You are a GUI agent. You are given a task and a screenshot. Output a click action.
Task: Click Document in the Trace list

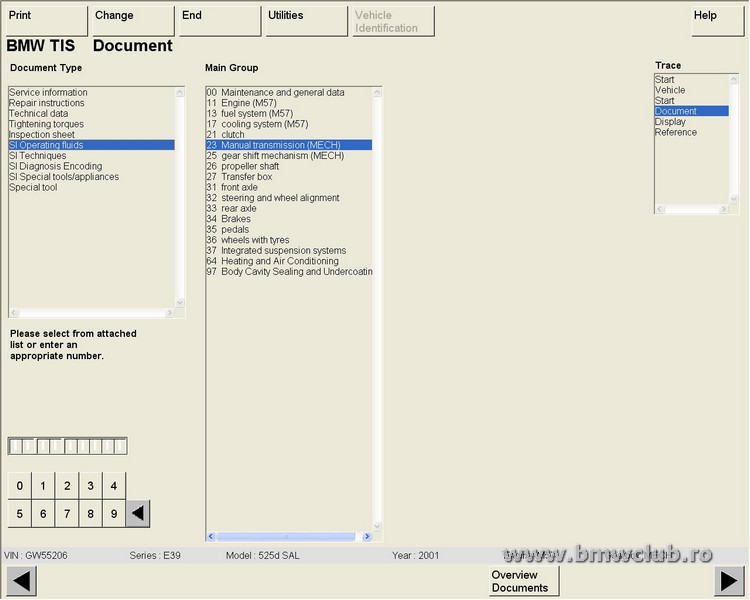coord(692,111)
